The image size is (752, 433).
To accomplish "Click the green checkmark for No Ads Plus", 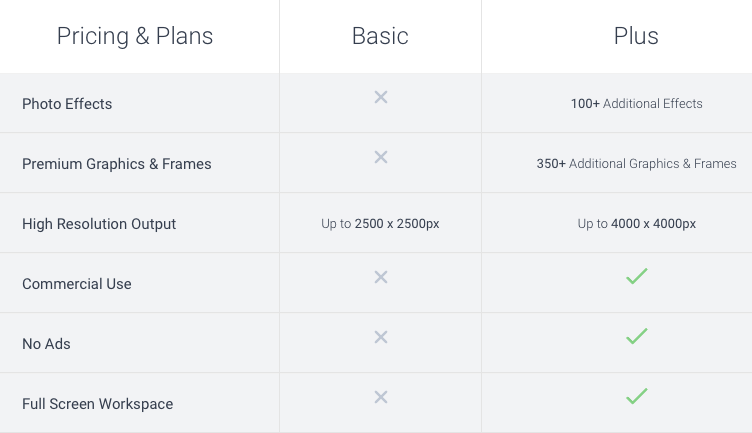I will click(636, 336).
